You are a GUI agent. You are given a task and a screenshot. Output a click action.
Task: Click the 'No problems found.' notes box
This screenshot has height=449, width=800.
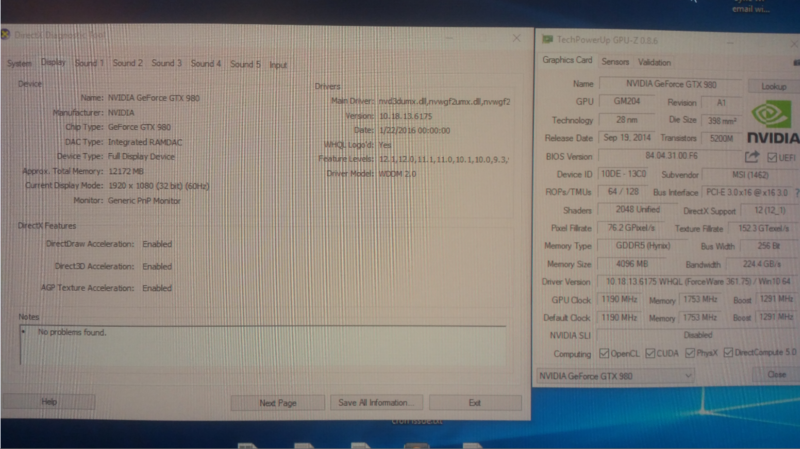[x=263, y=345]
